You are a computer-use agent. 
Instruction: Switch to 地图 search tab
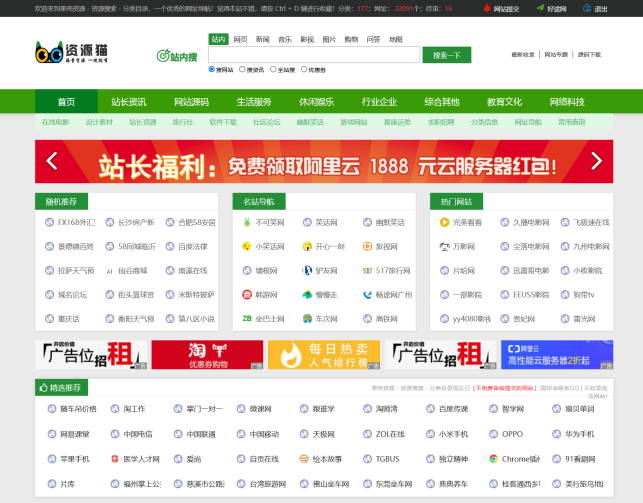click(x=395, y=39)
